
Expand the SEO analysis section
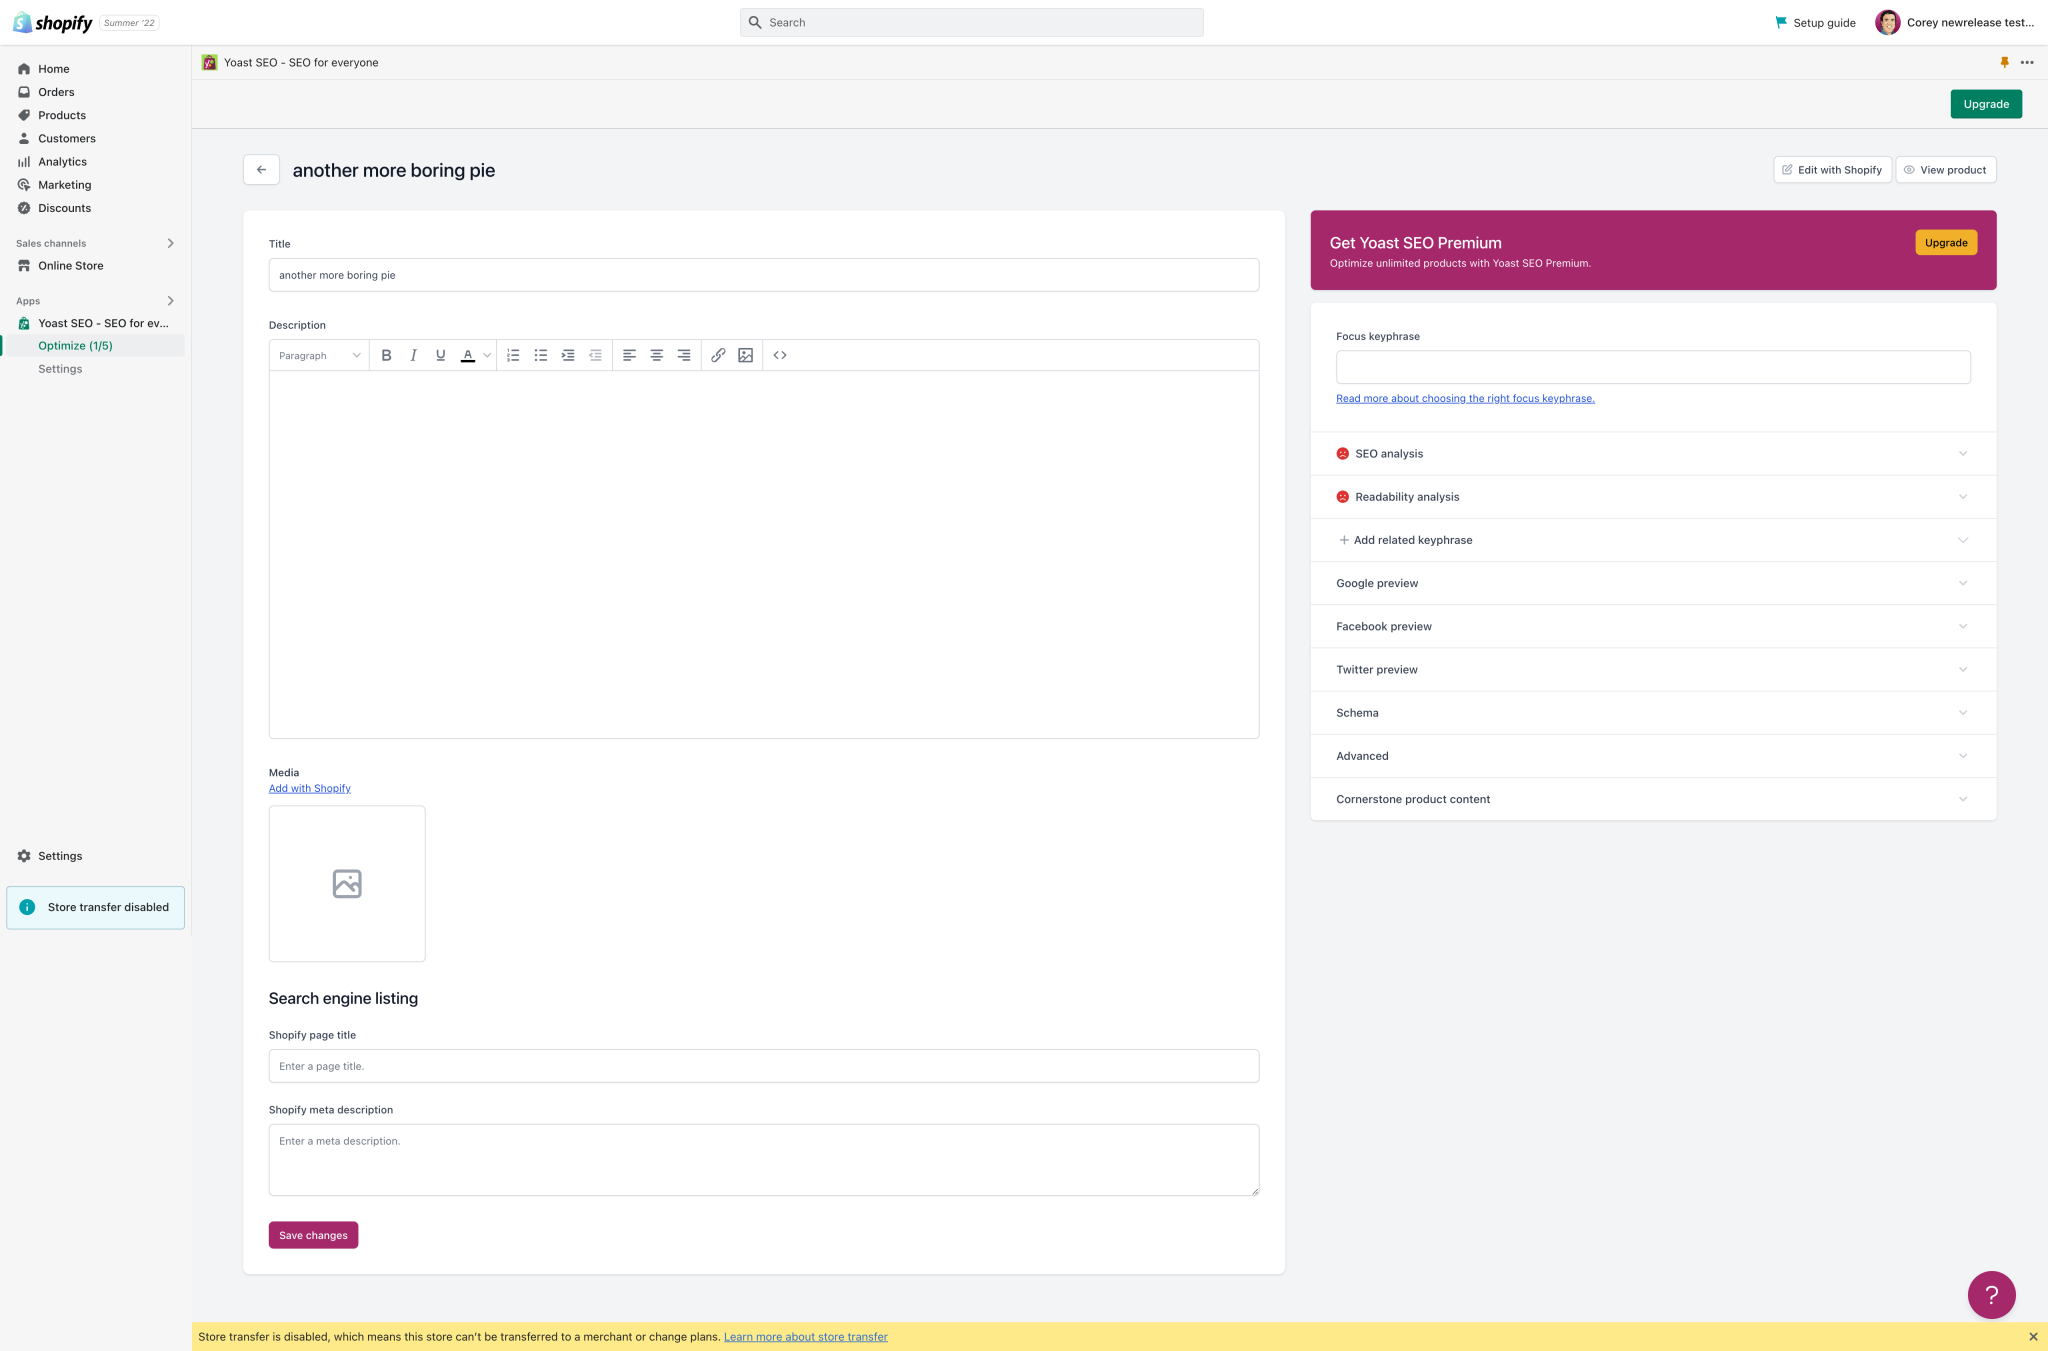point(1653,454)
